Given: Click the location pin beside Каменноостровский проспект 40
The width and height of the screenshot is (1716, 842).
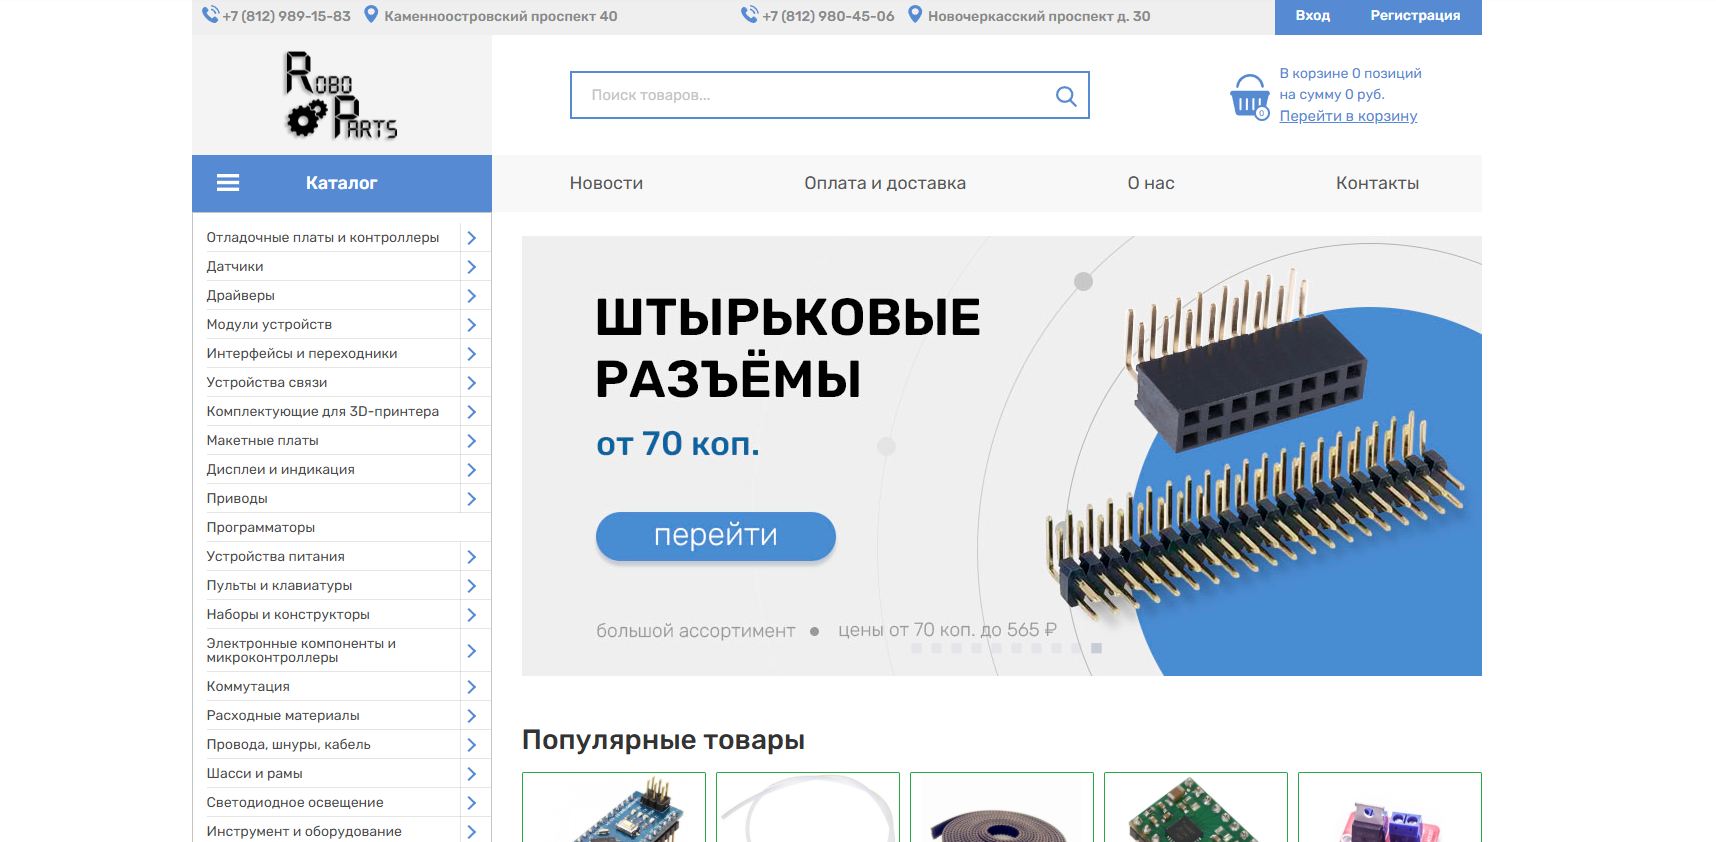Looking at the screenshot, I should point(371,15).
